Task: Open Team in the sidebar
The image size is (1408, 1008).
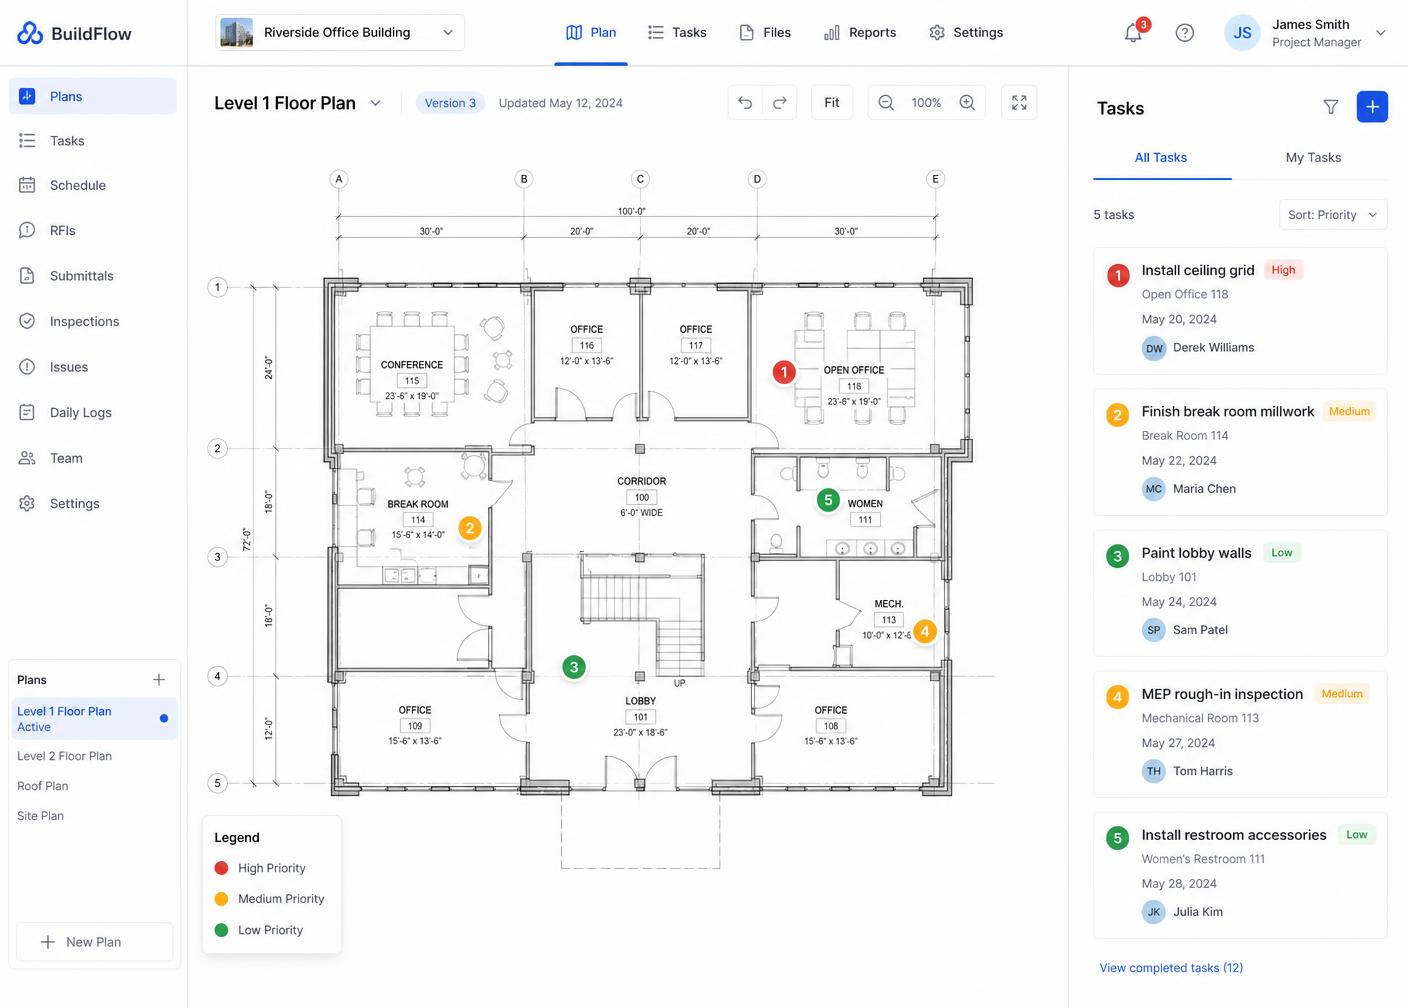Action: pyautogui.click(x=93, y=458)
